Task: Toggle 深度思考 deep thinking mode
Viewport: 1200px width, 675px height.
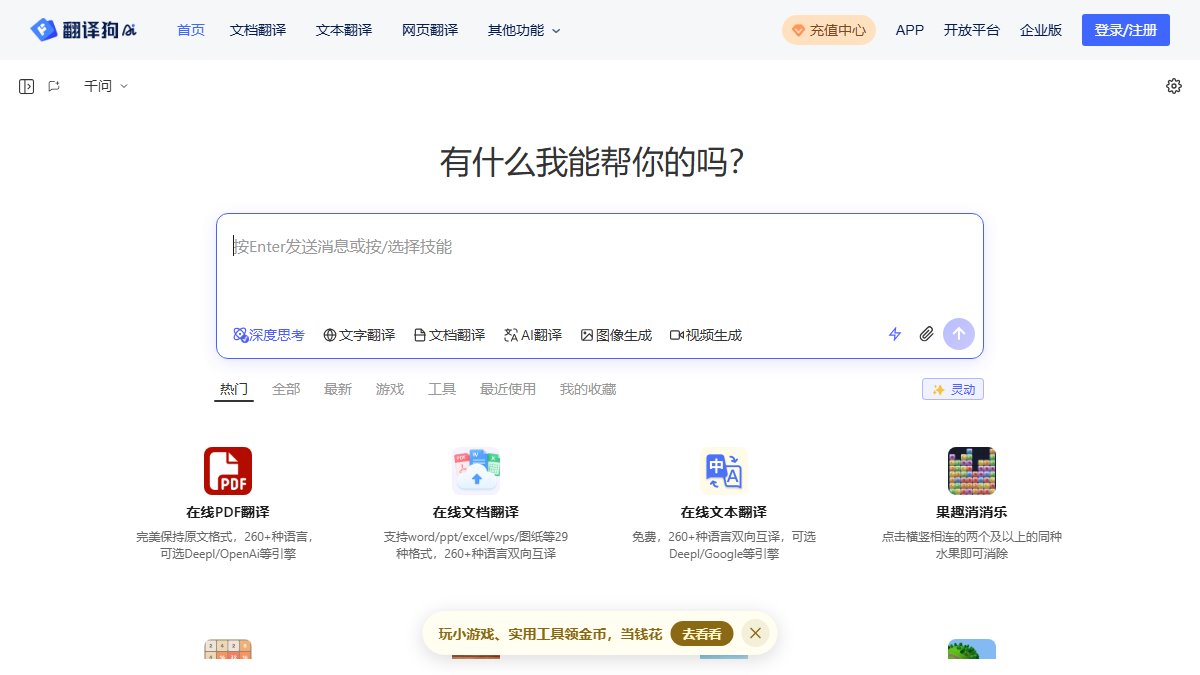Action: point(269,335)
